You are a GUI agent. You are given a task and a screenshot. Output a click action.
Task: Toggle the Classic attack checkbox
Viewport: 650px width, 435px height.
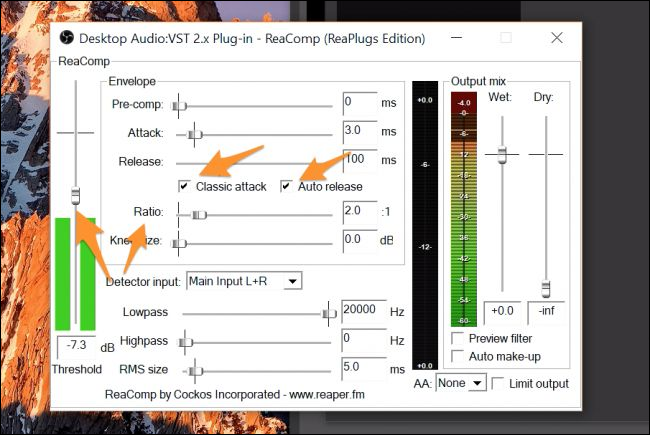(184, 186)
